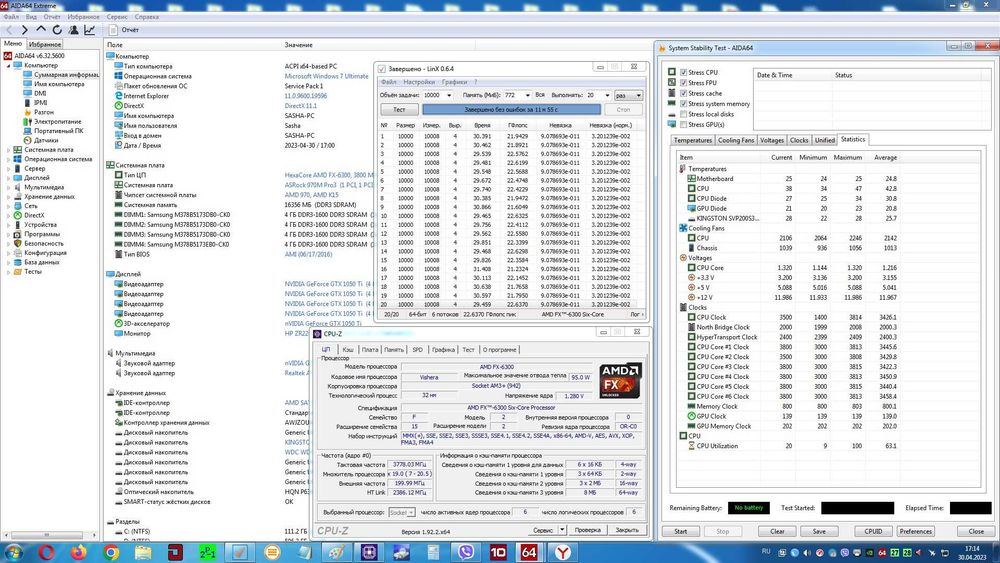Open the Отчёт report toolbar item
1000x563 pixels.
tap(124, 30)
